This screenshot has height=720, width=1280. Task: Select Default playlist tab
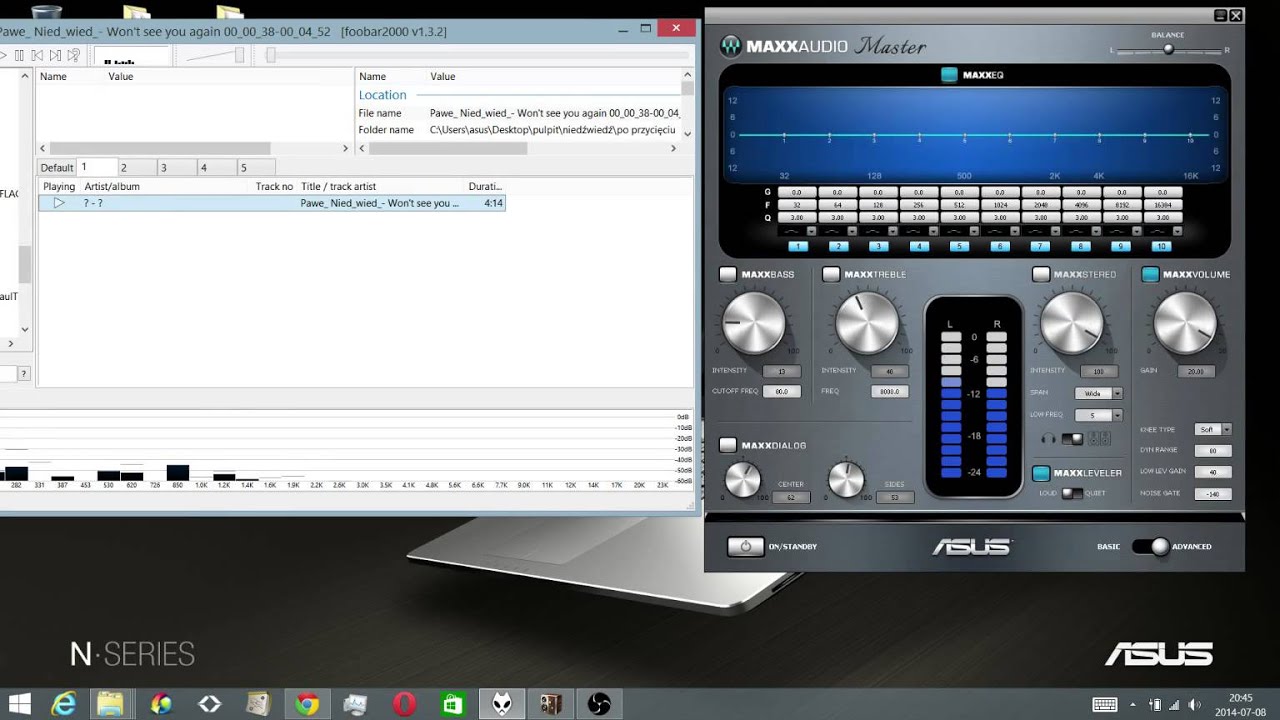[x=57, y=168]
